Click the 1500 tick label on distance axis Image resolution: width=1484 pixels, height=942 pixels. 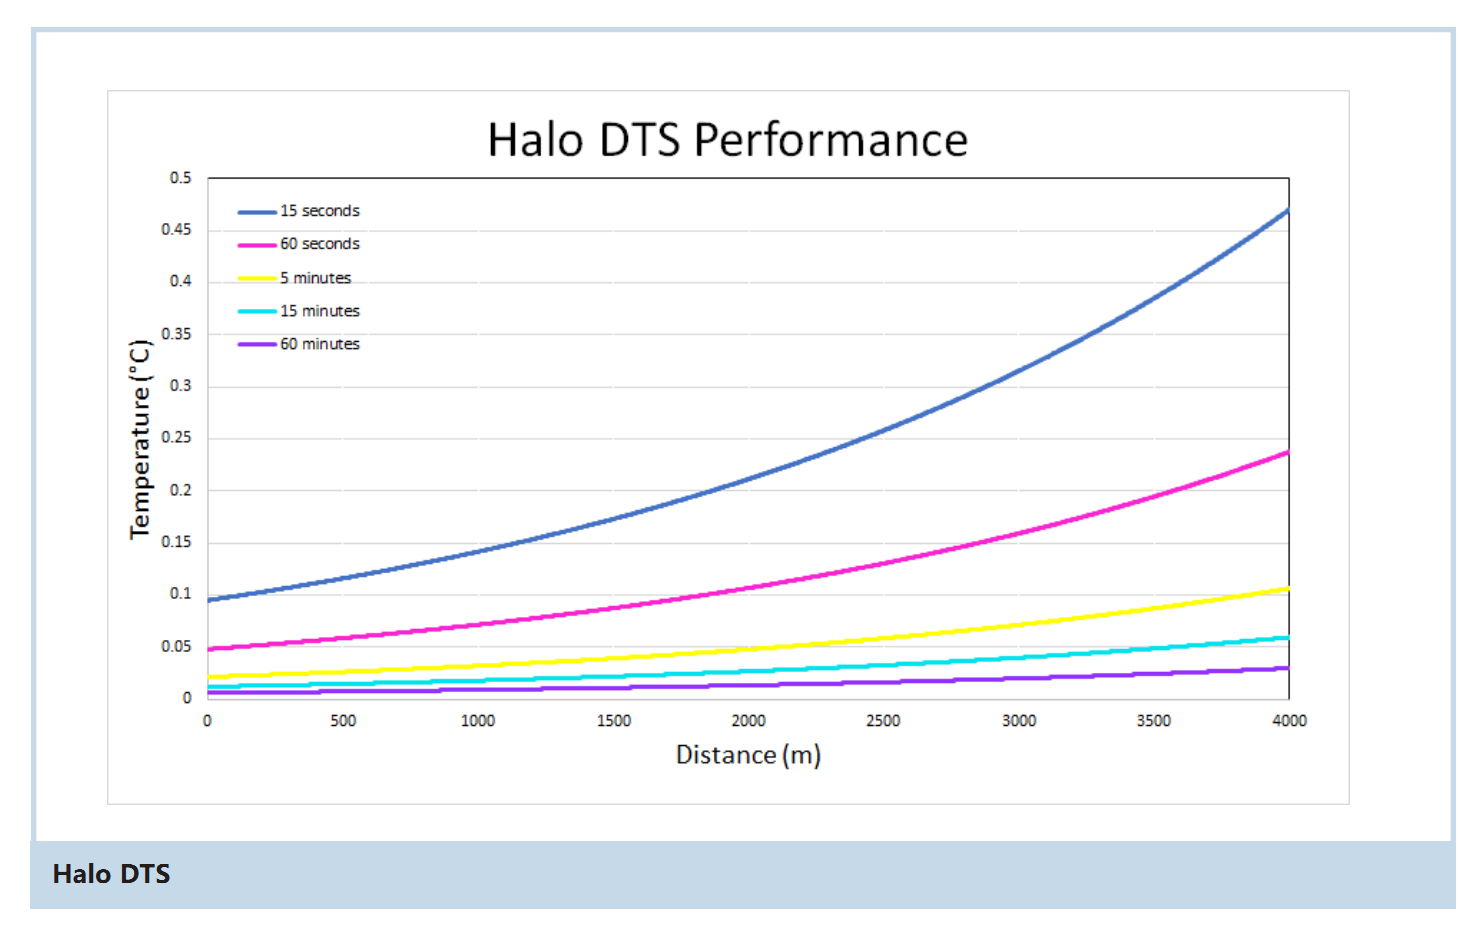pos(614,721)
